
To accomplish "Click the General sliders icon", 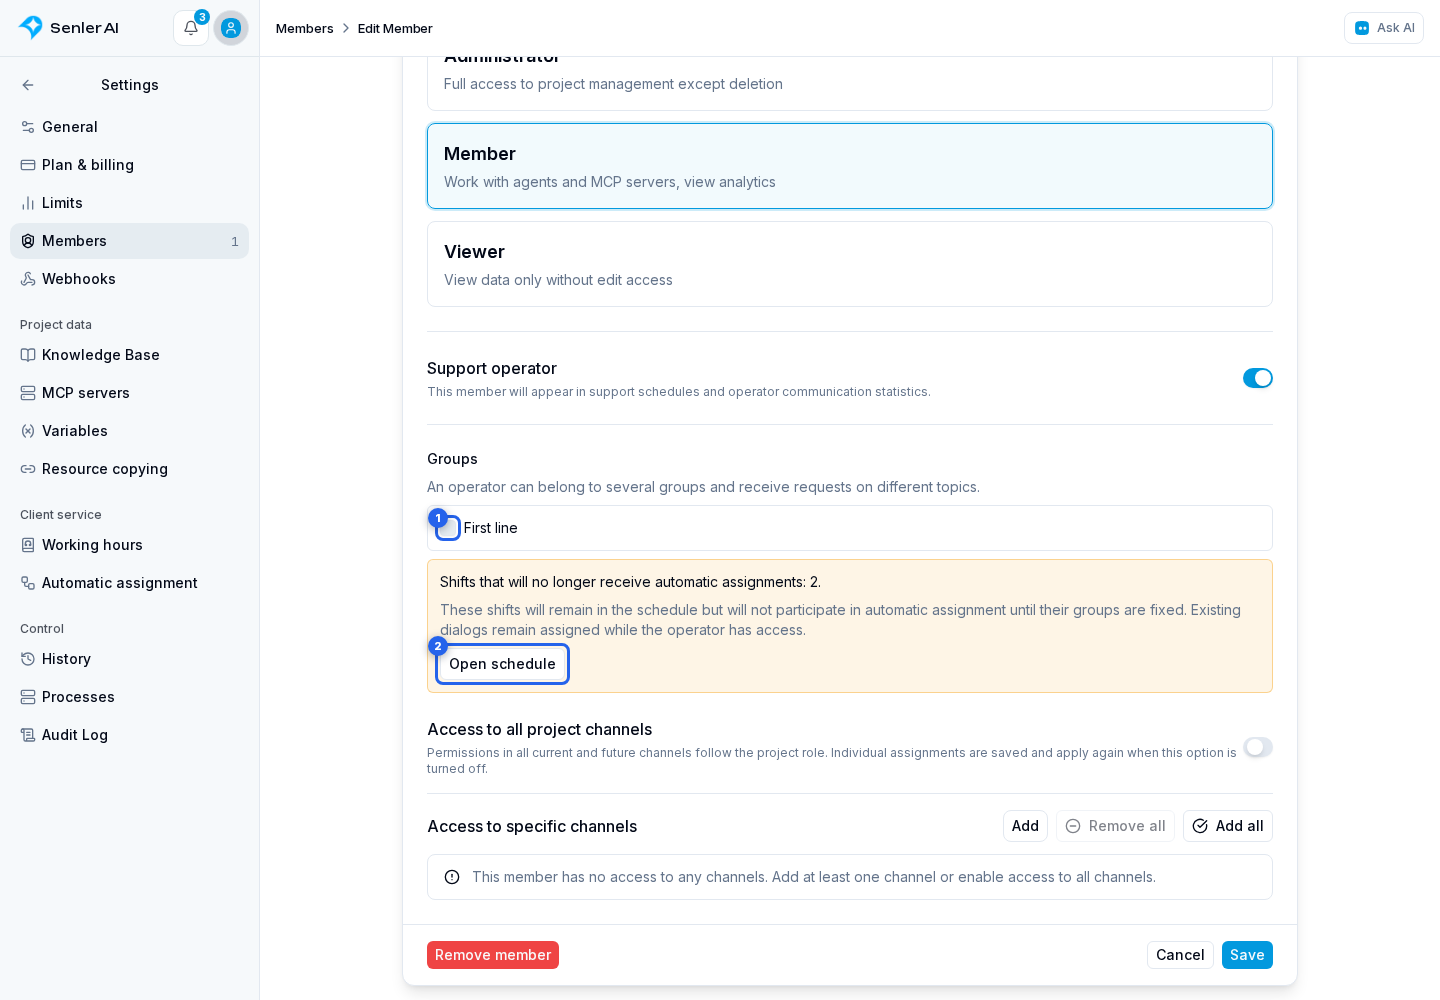I will coord(28,127).
